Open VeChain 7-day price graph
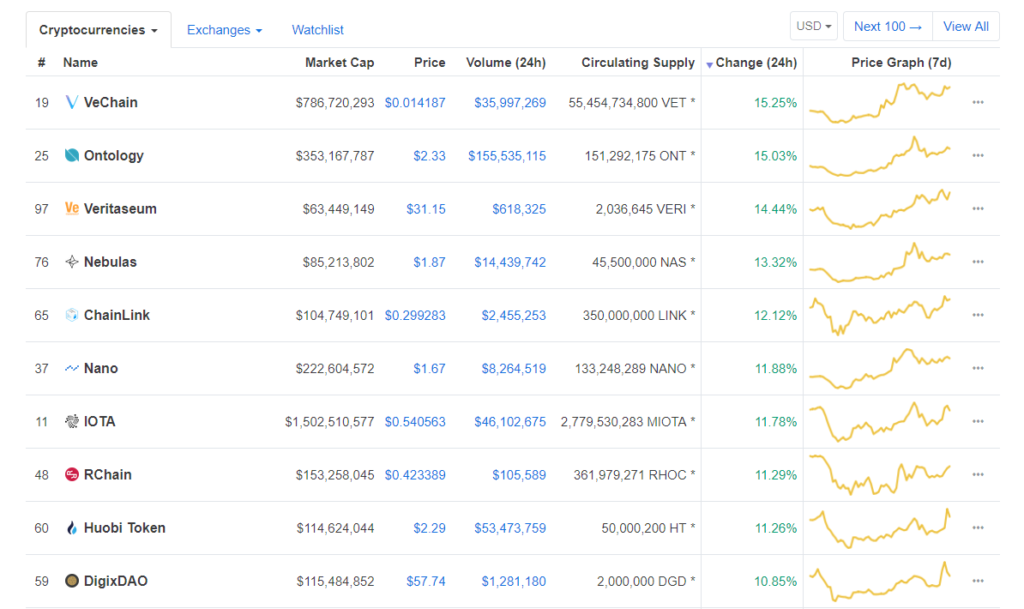This screenshot has height=609, width=1024. 880,102
